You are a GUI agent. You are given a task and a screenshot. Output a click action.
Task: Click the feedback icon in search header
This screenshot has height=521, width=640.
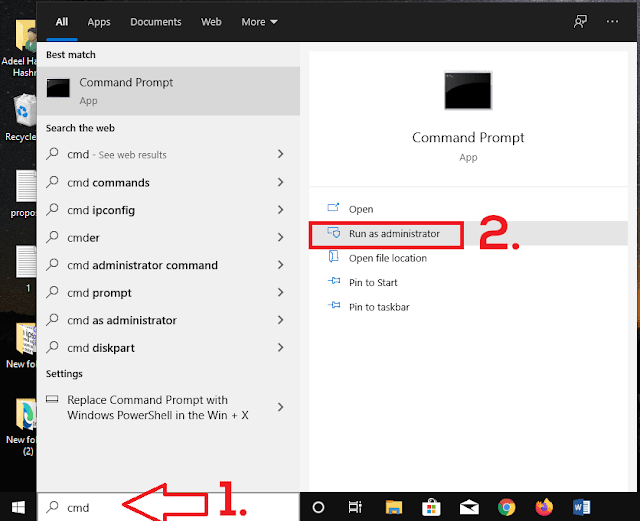[580, 21]
